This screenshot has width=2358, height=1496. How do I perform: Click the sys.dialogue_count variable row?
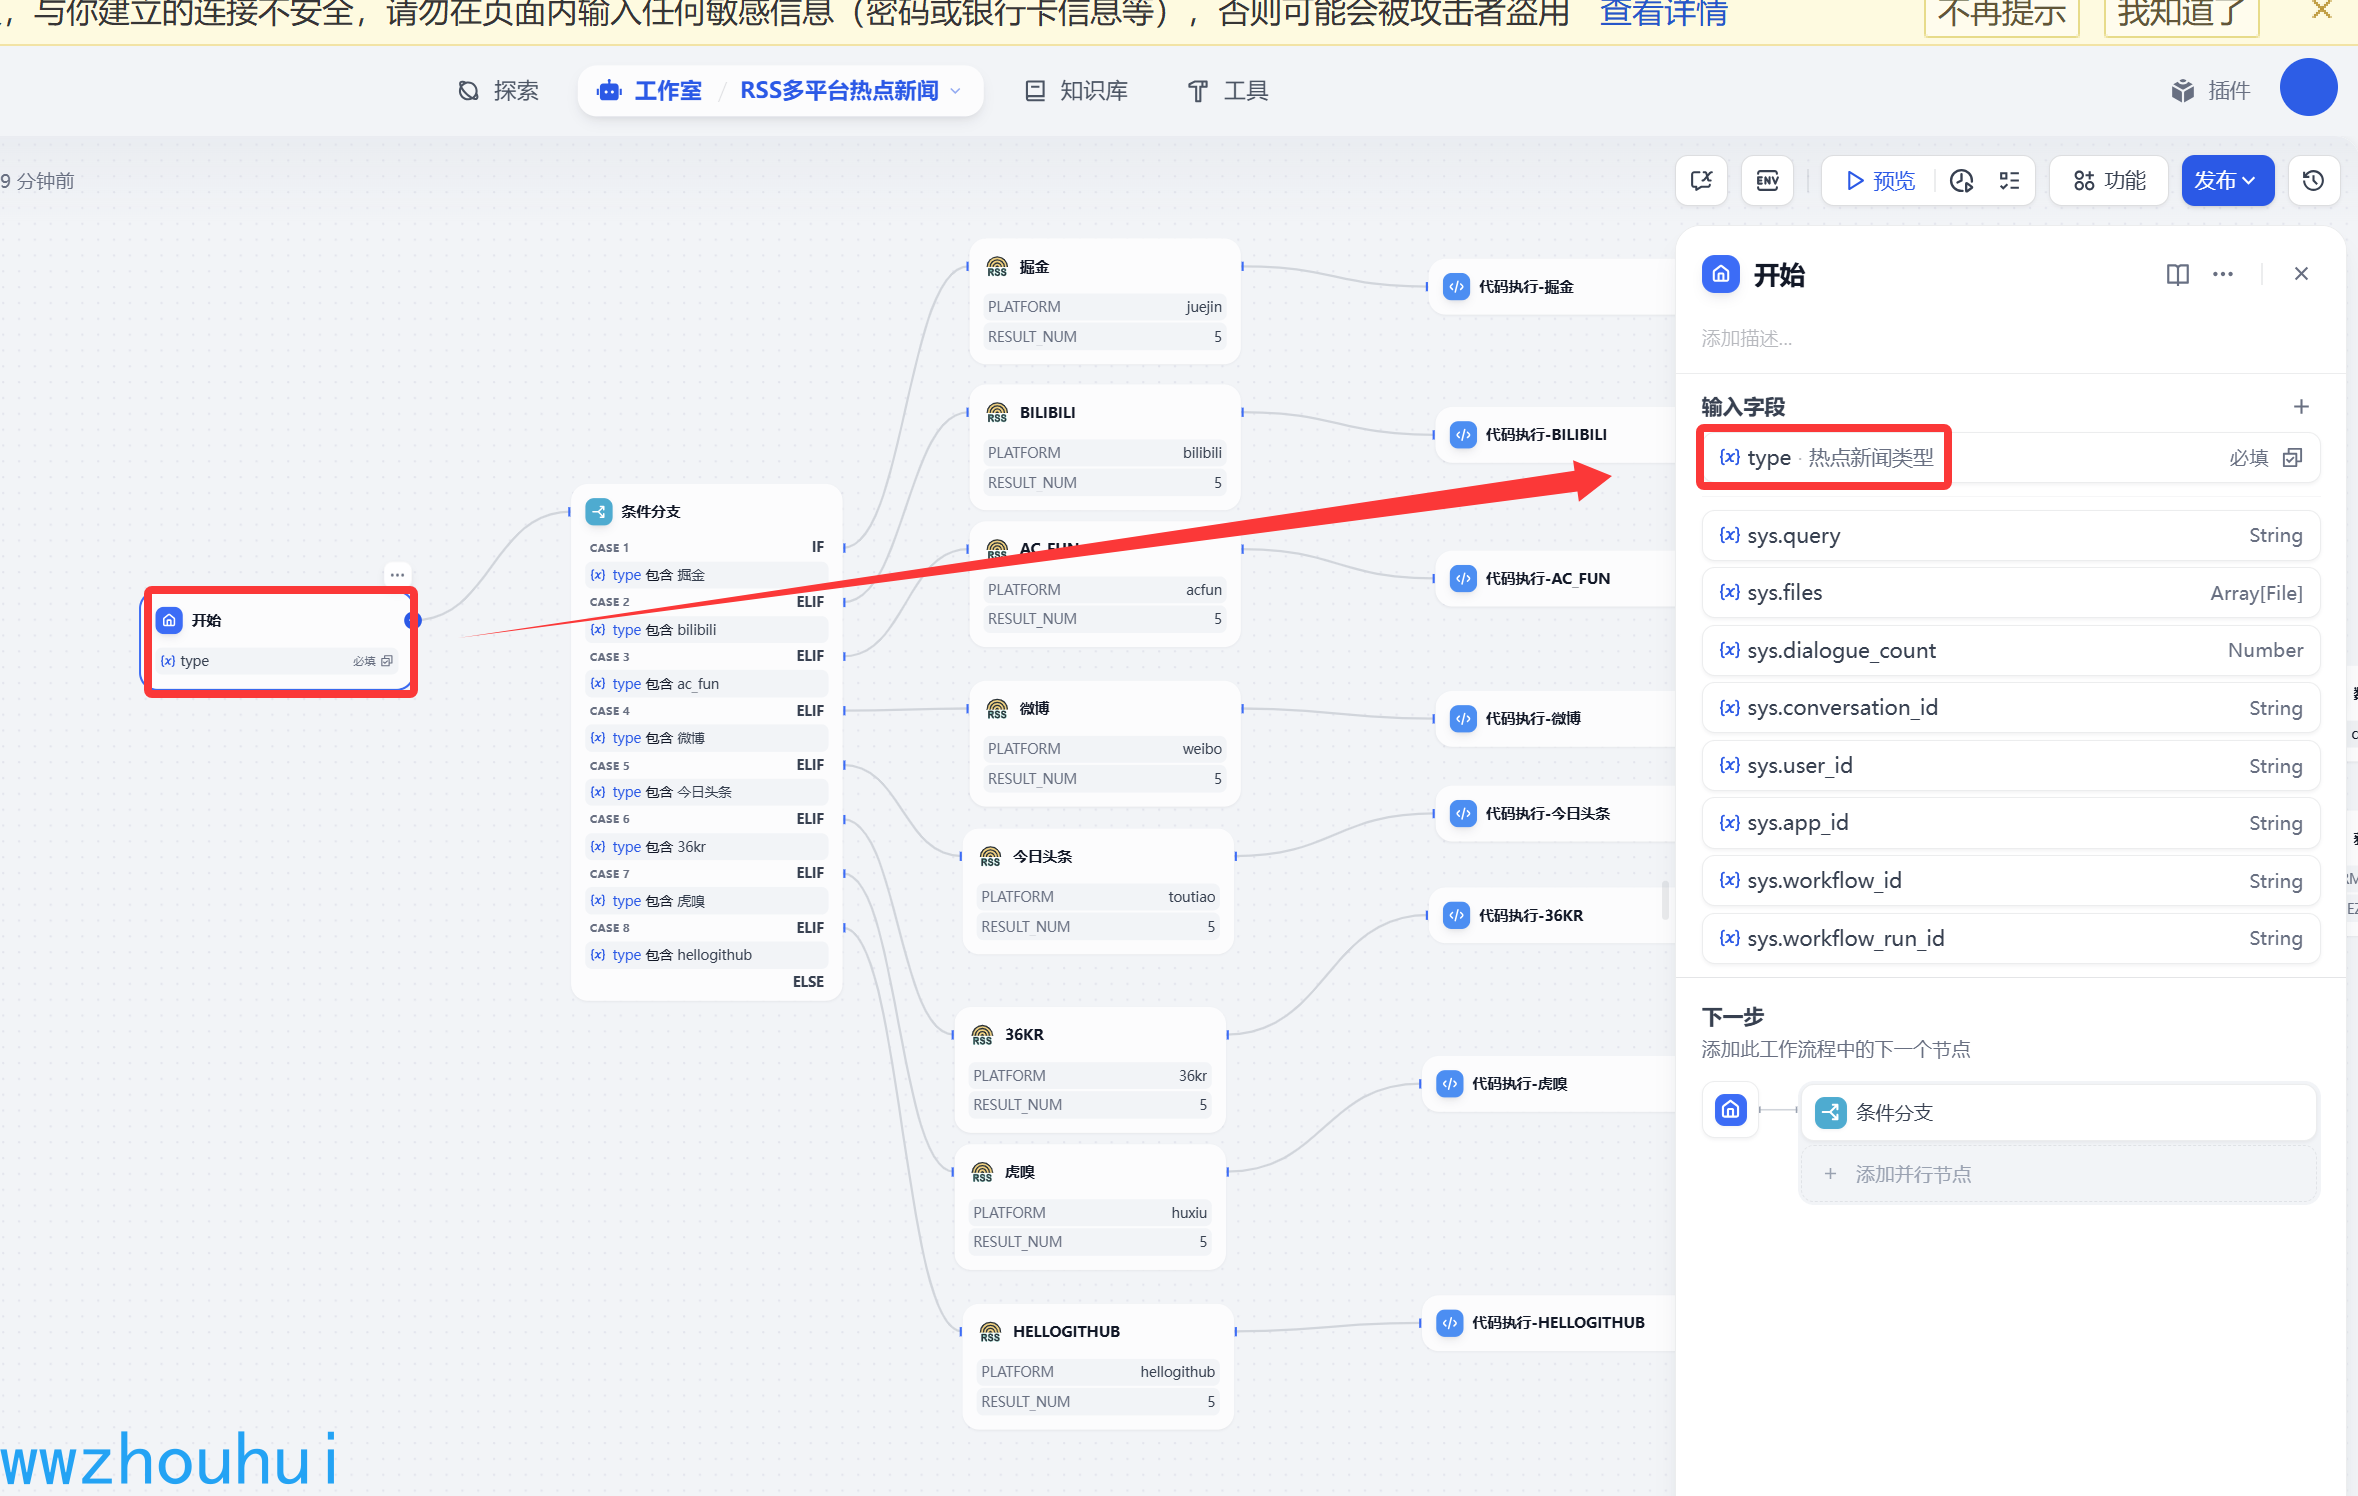click(x=2010, y=651)
